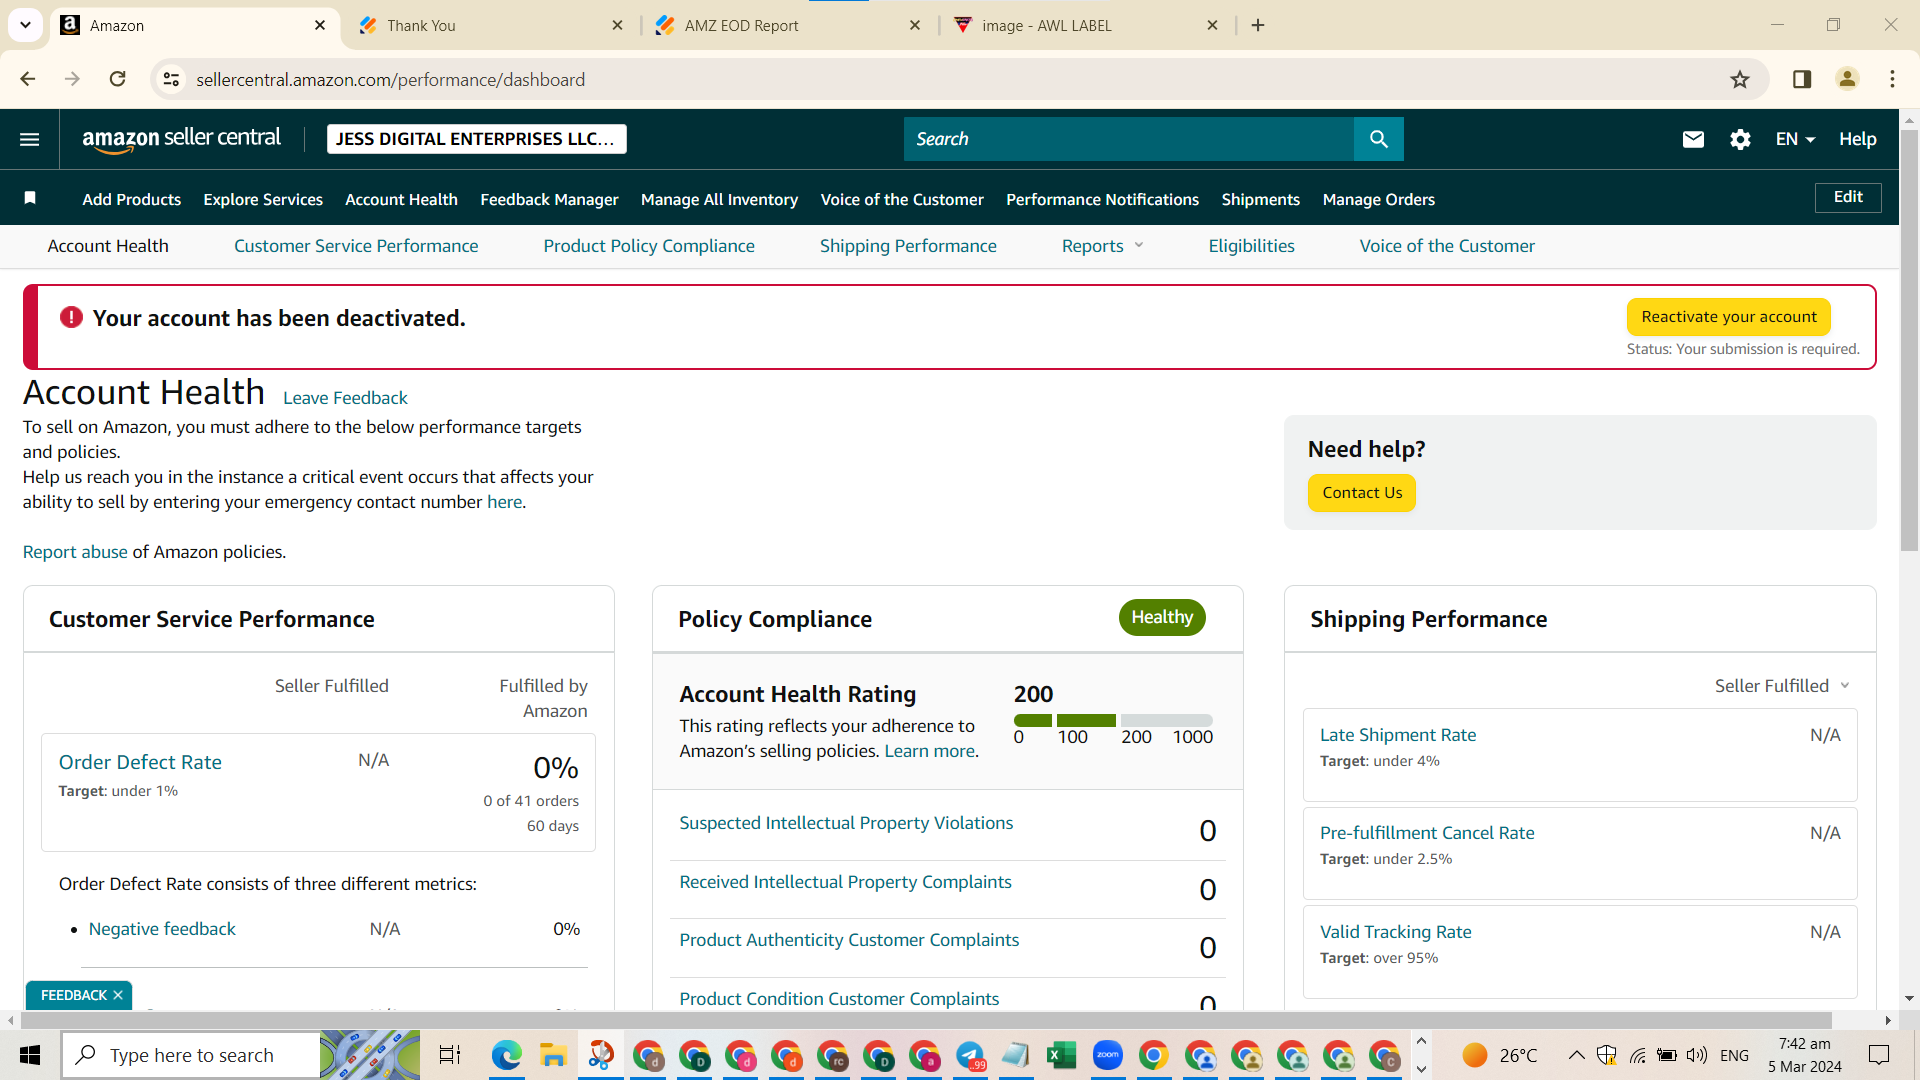1920x1080 pixels.
Task: Click the Leave Feedback link
Action: (x=345, y=398)
